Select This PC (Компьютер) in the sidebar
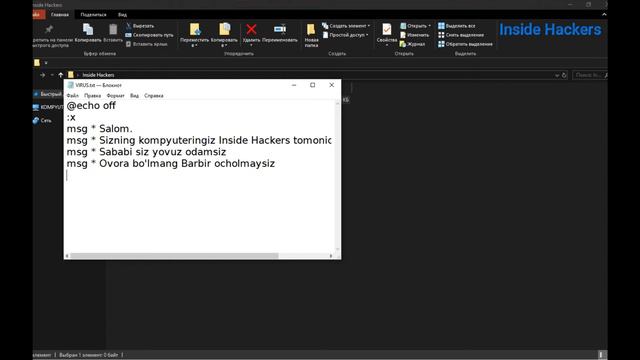Screen dimensions: 640x360 click(48, 107)
